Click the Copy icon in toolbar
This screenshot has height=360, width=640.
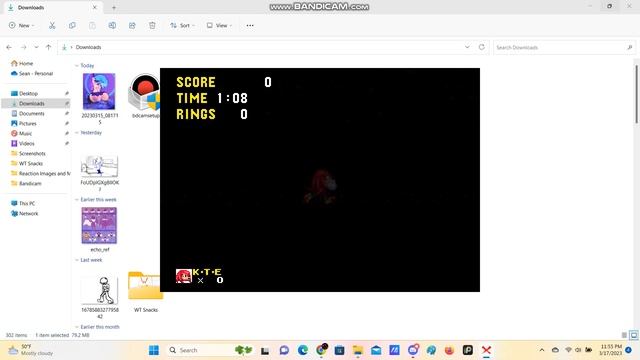(72, 25)
